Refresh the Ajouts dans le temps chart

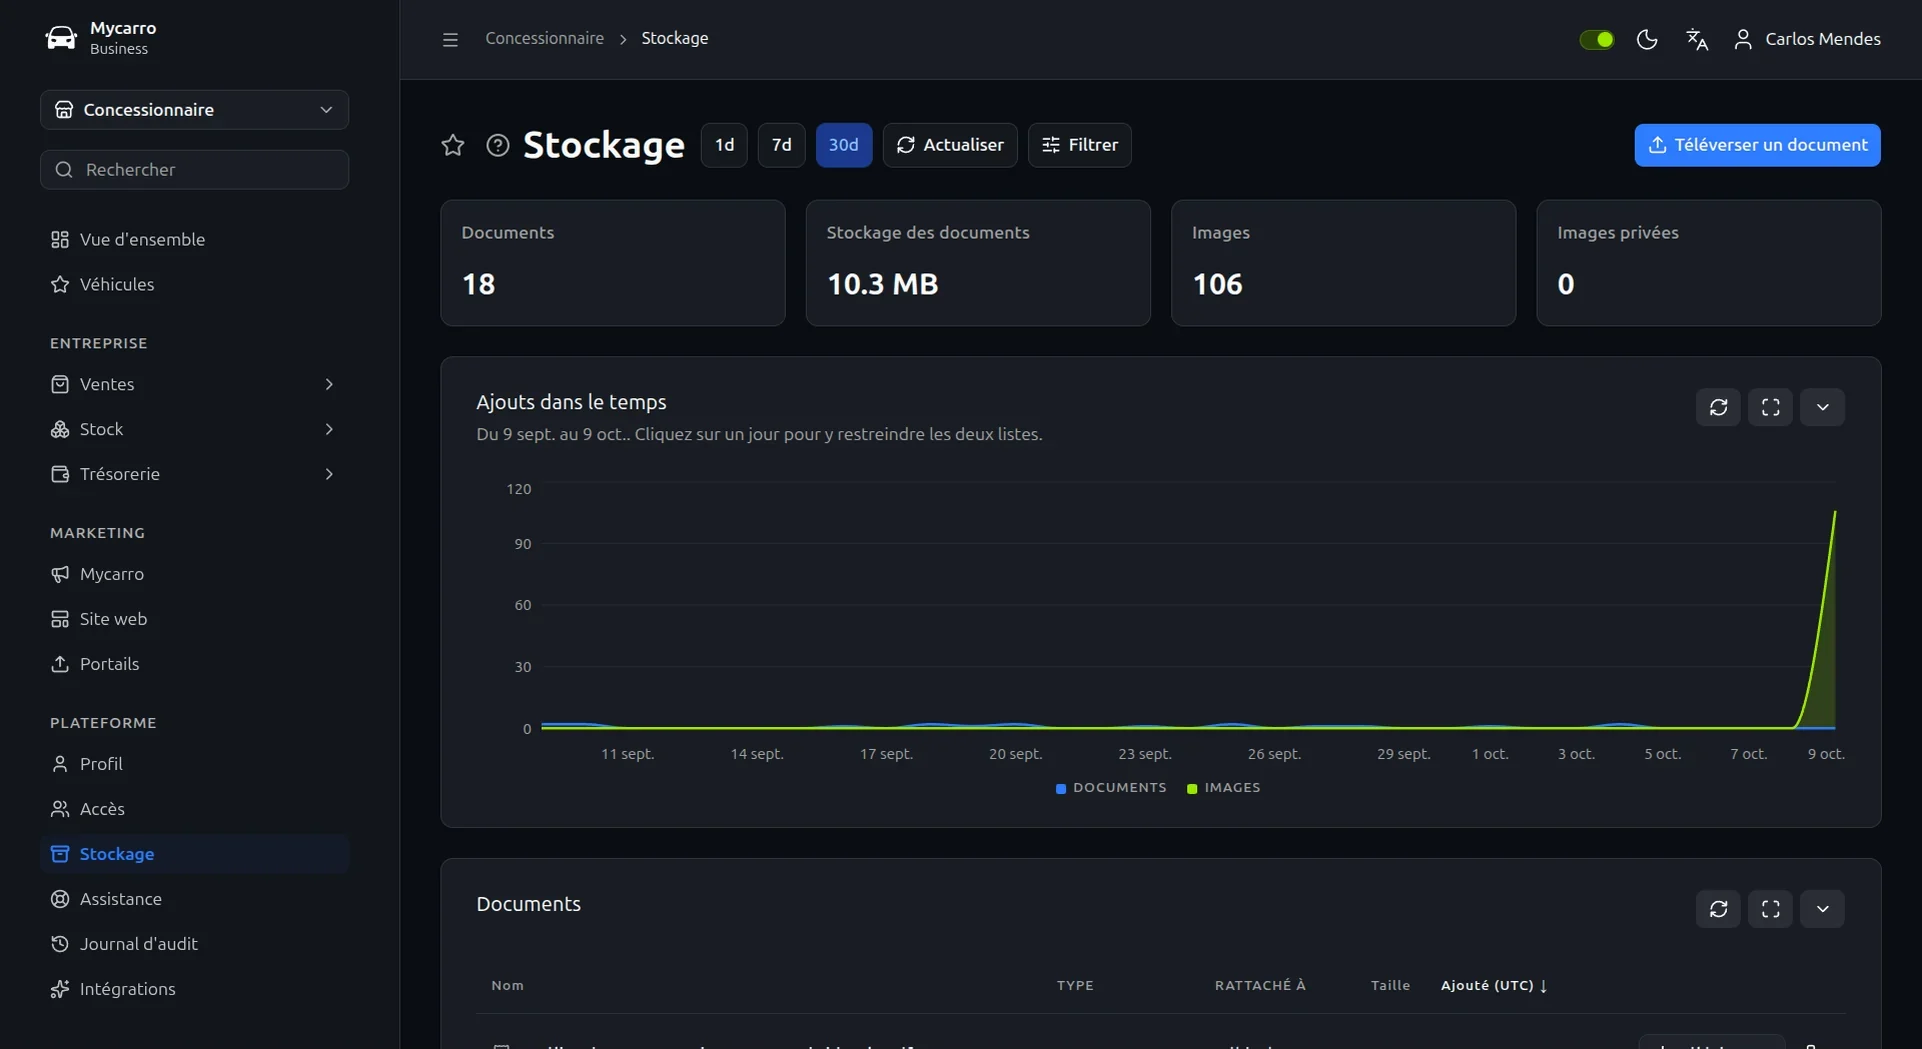1718,407
